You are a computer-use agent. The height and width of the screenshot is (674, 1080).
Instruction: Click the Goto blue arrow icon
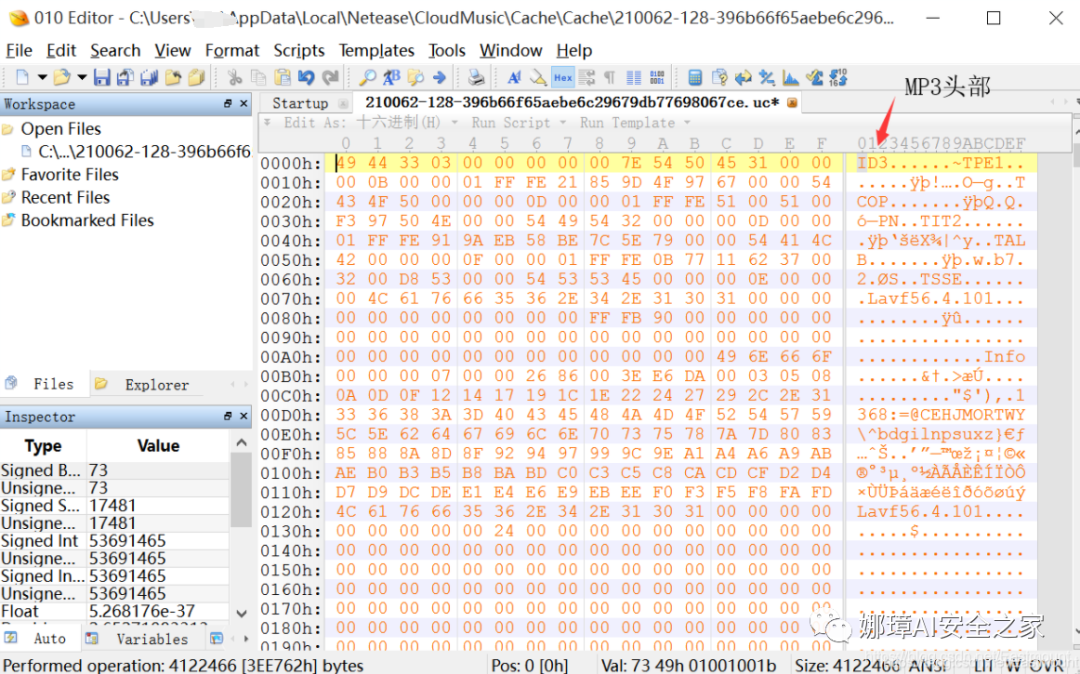pyautogui.click(x=439, y=77)
